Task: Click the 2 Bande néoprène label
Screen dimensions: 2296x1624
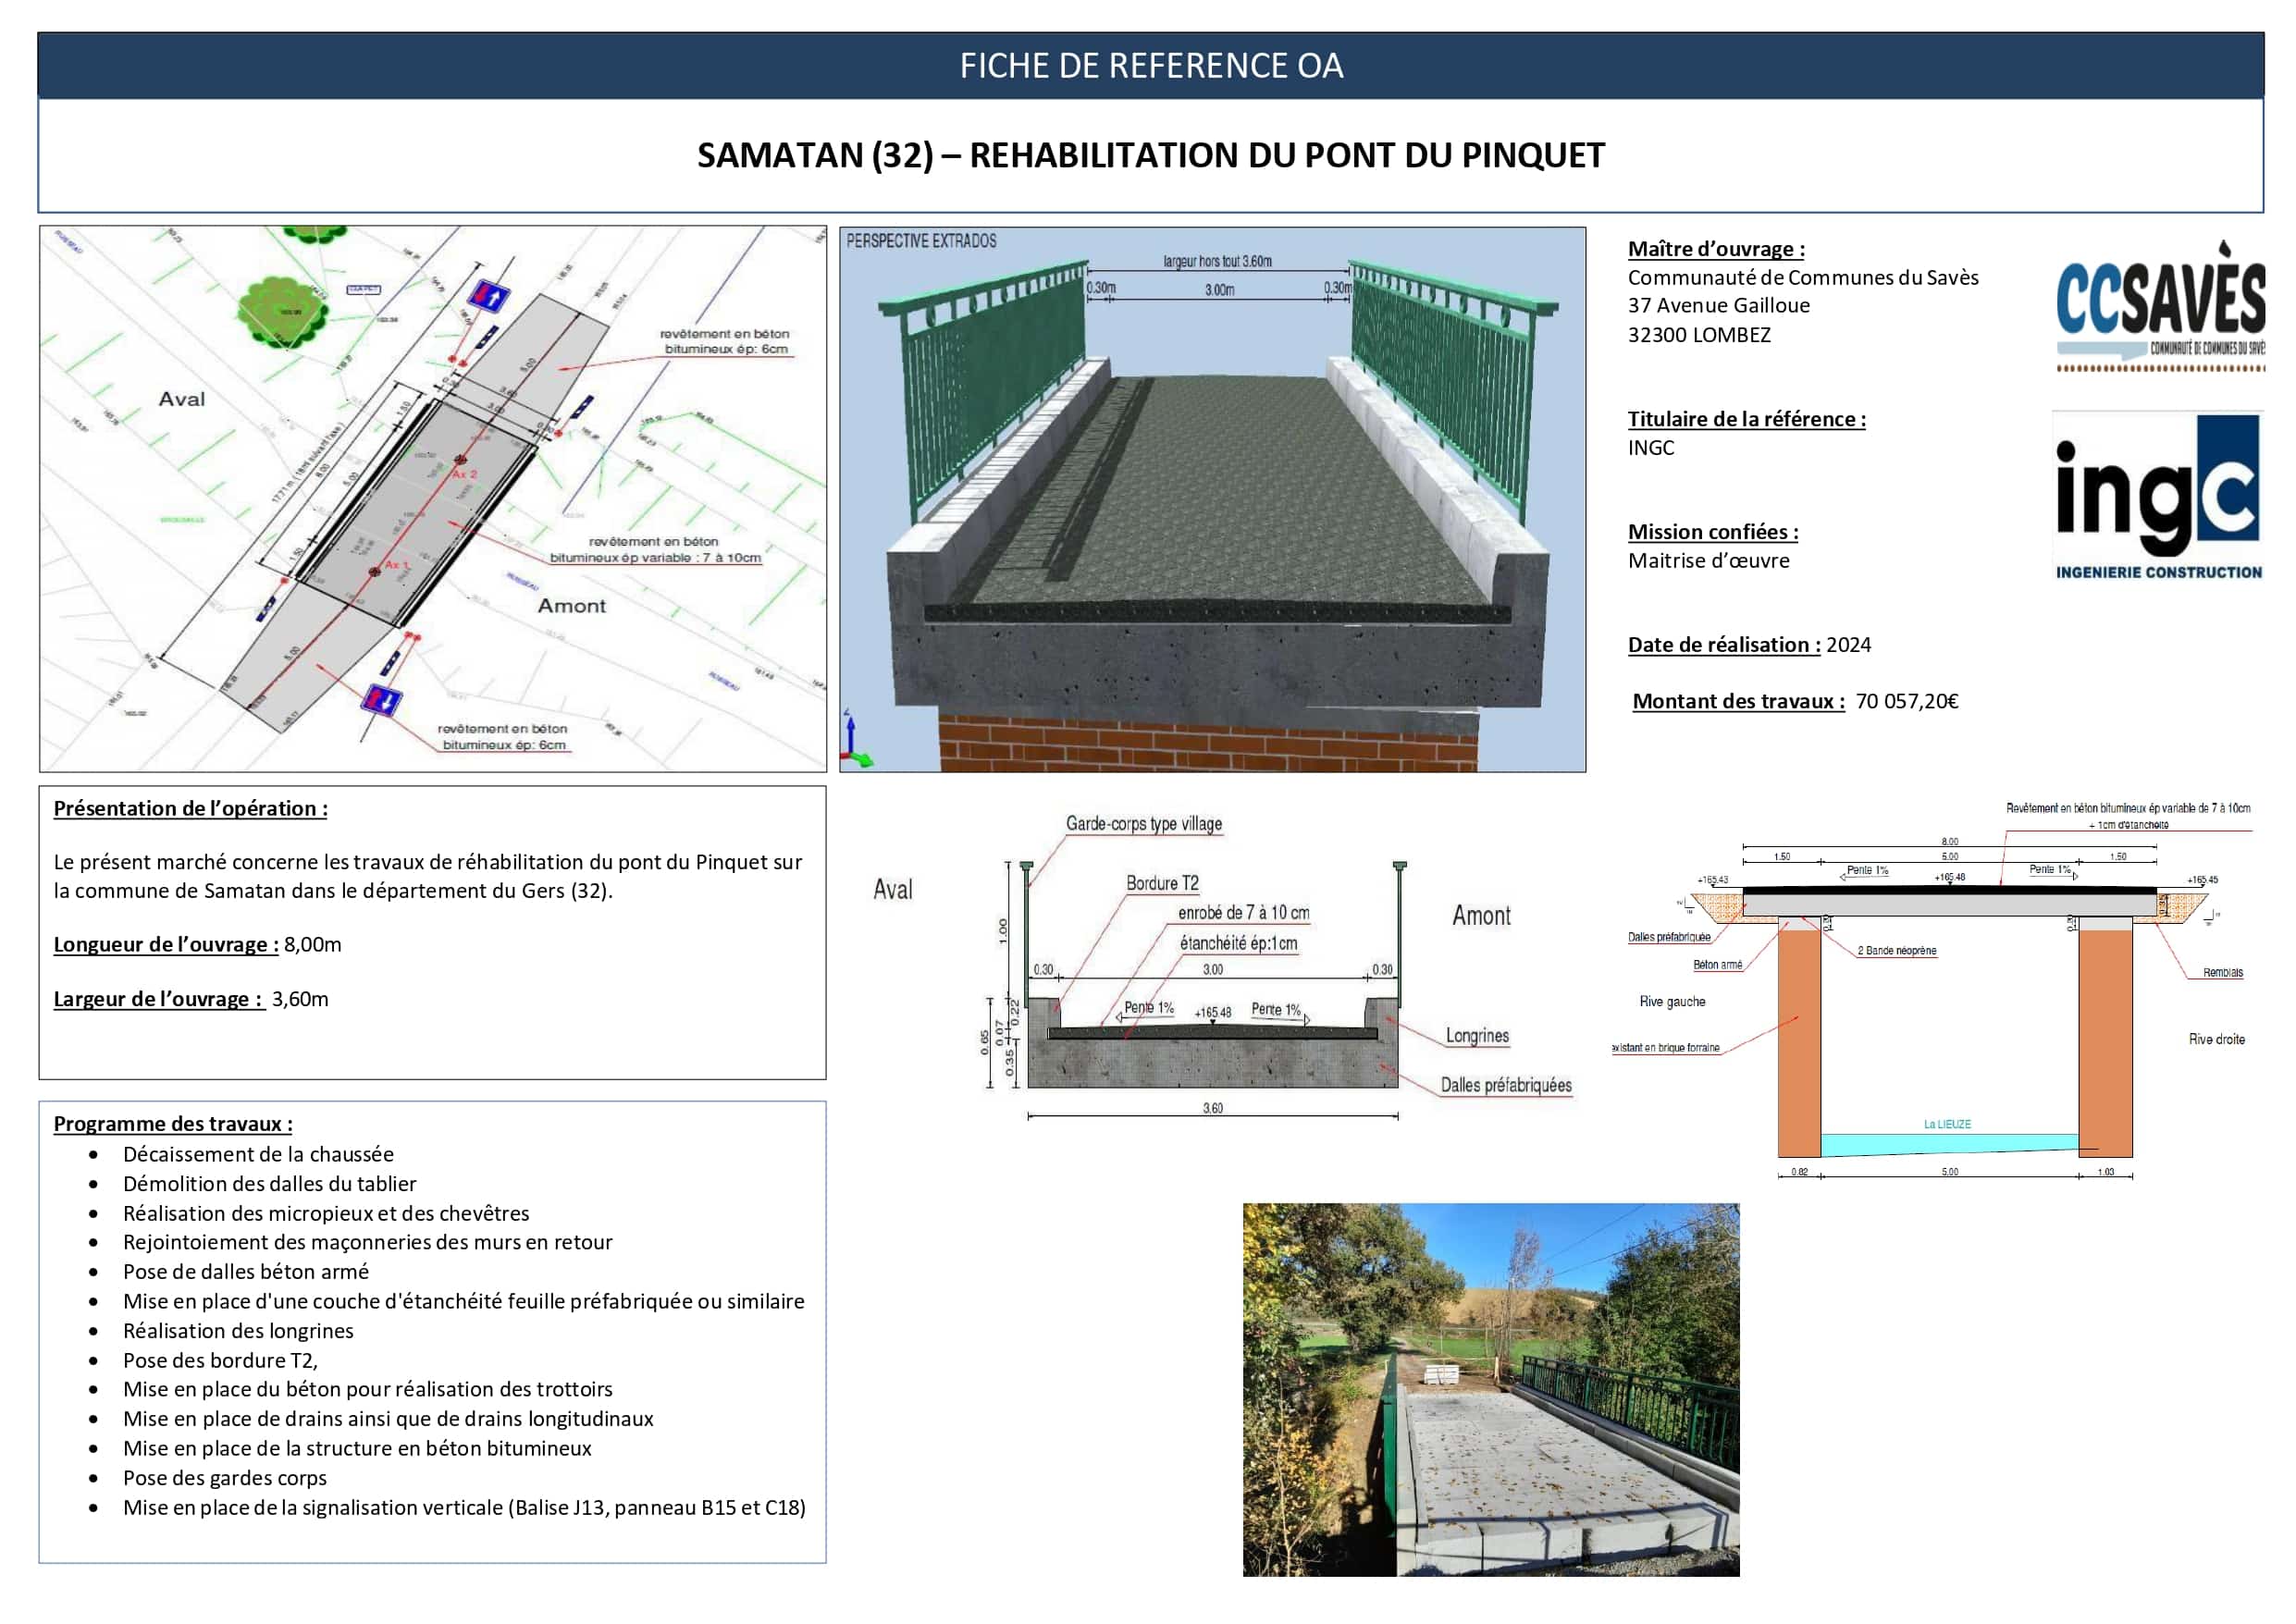Action: pos(1896,951)
